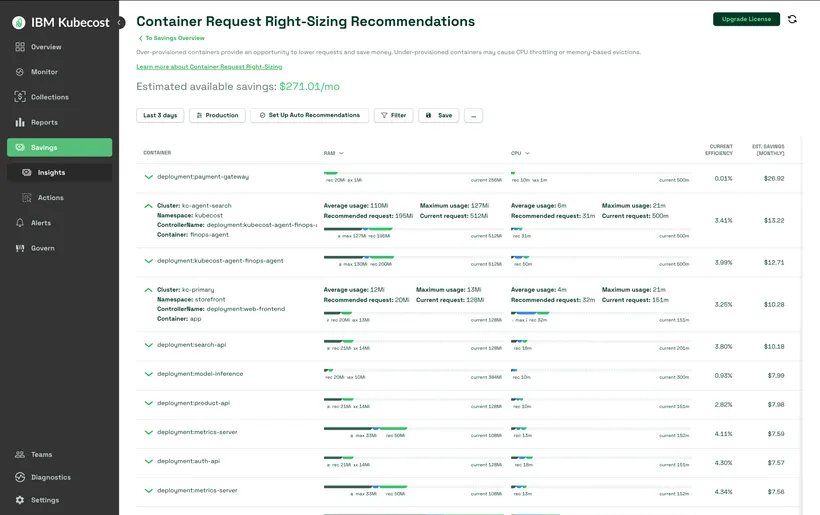This screenshot has height=515, width=820.
Task: Collapse the sidebar using the arrow button
Action: coord(120,22)
